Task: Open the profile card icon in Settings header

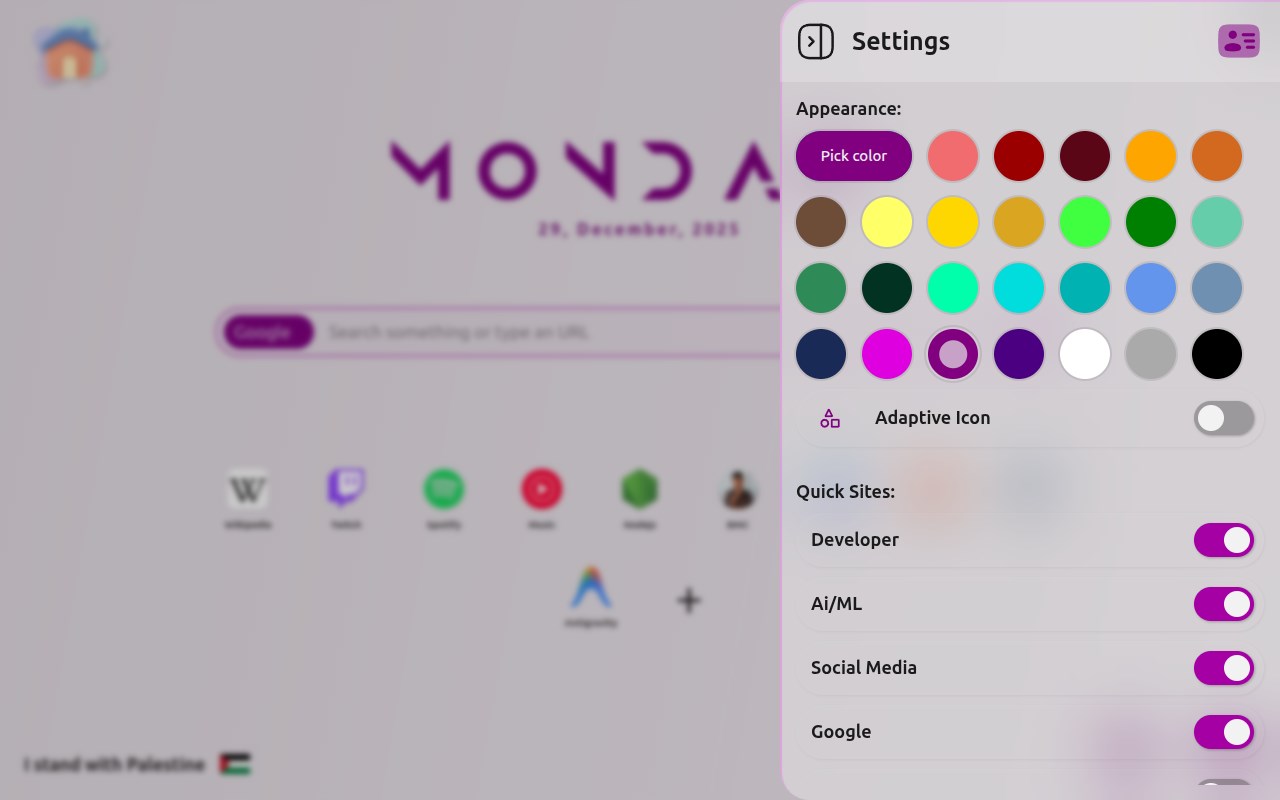Action: (x=1239, y=41)
